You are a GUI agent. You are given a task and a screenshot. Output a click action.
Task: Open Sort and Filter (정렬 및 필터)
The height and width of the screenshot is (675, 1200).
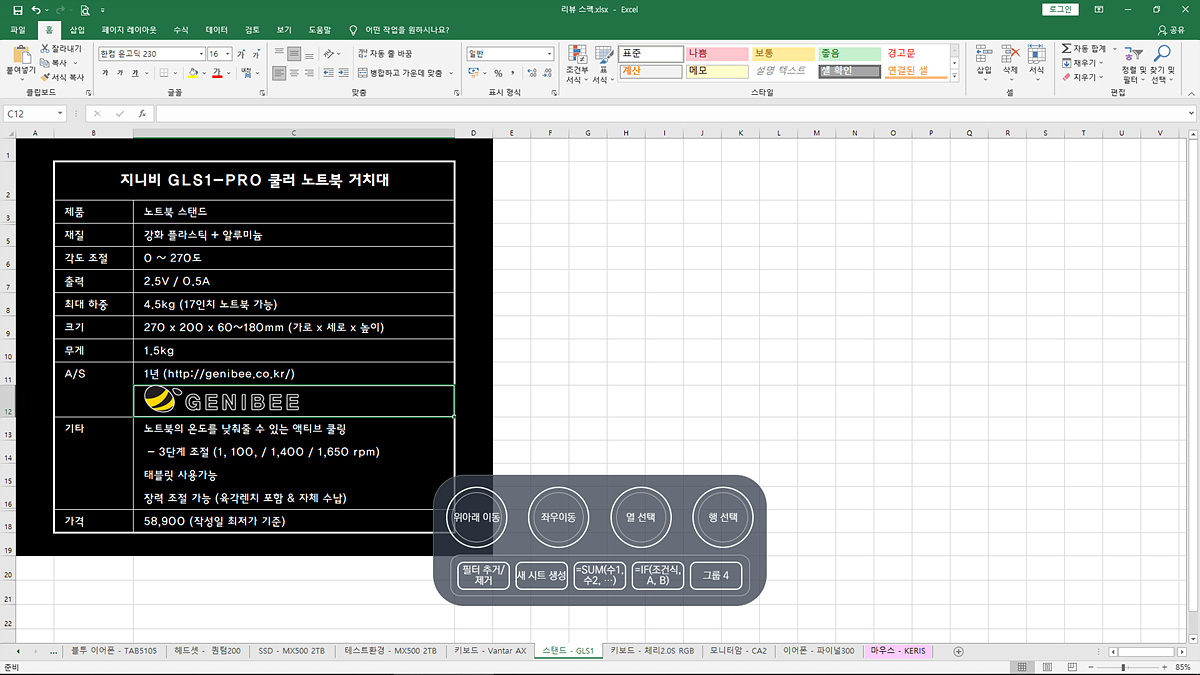[1134, 64]
